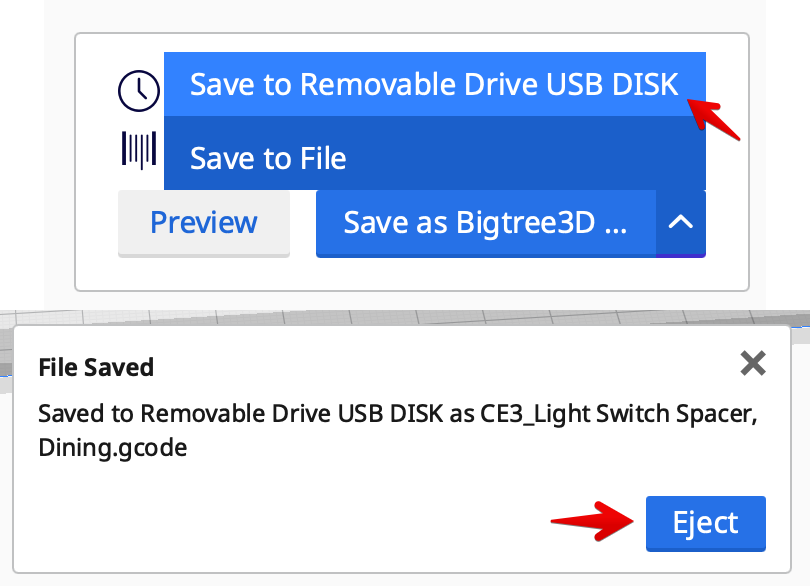Click the File Saved dialog title
This screenshot has height=586, width=810.
[x=95, y=367]
